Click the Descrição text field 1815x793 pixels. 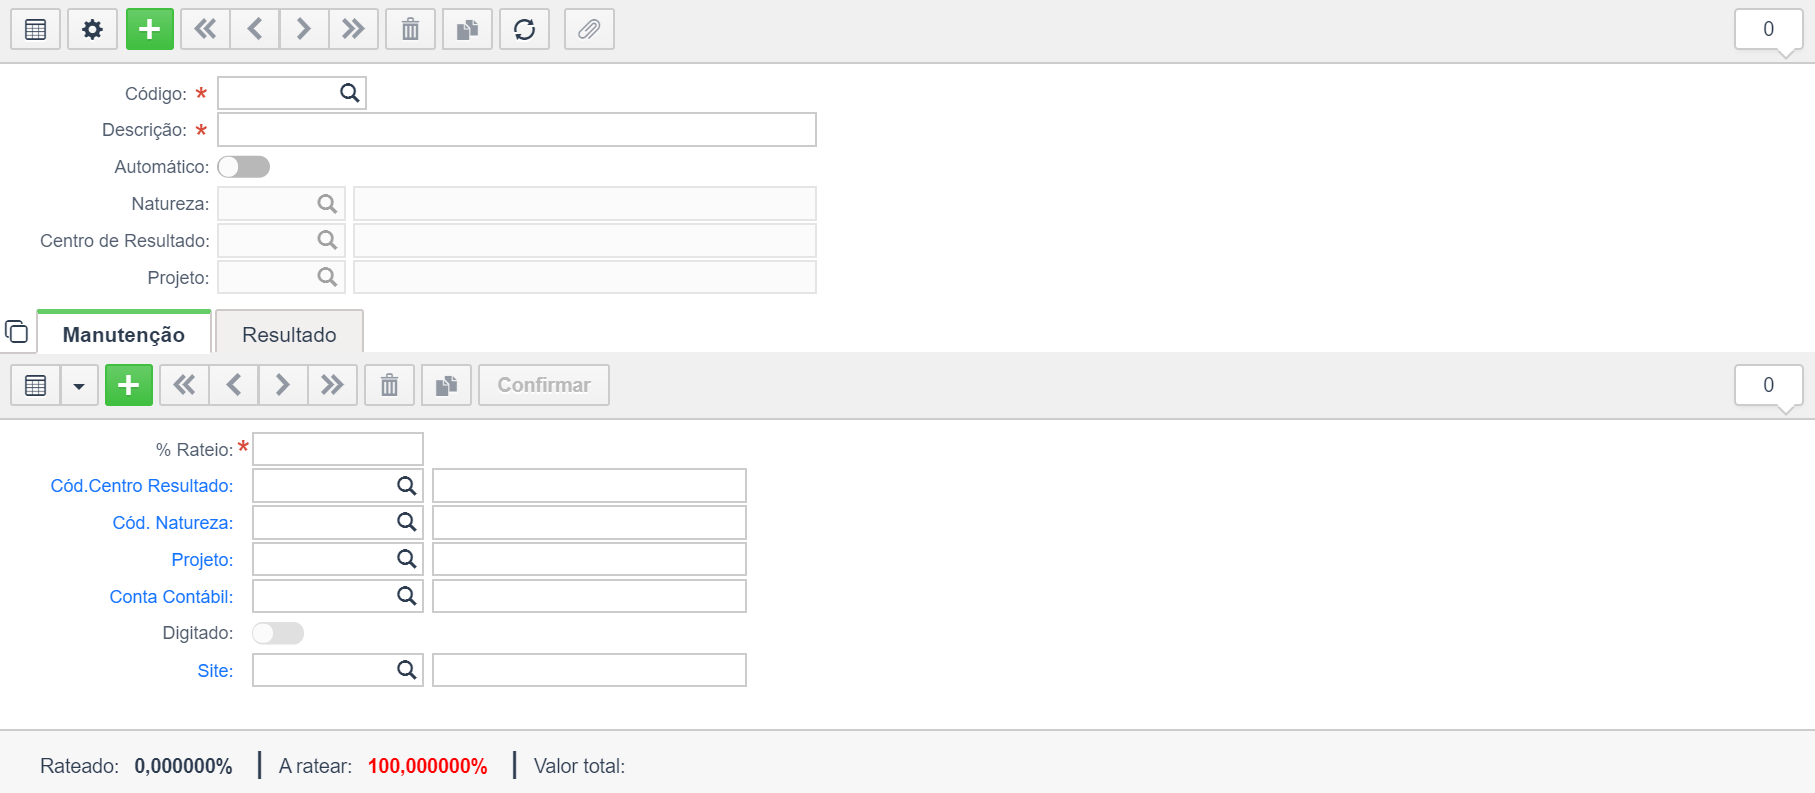click(x=516, y=130)
